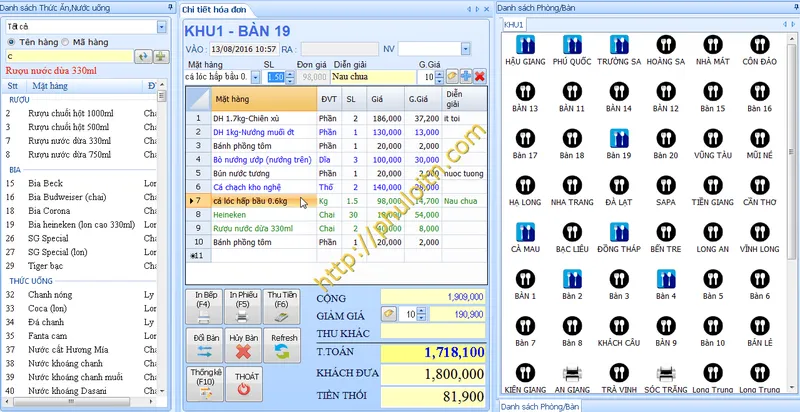Screen dimensions: 800x412
Task: Click the horizontal scrollbar under food list
Action: pos(77,401)
